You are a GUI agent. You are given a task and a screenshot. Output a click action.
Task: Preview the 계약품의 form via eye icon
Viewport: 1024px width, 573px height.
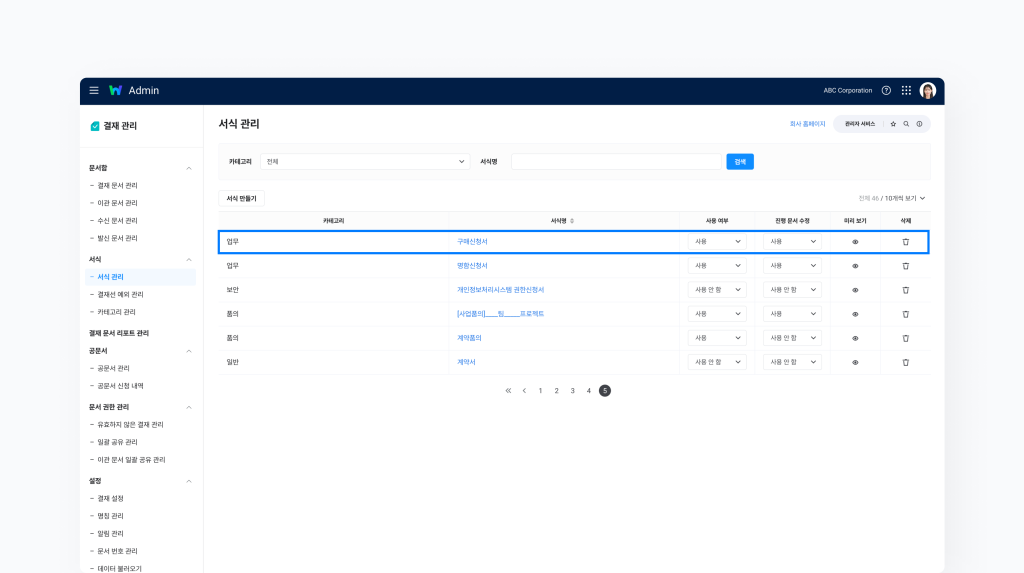(x=855, y=338)
